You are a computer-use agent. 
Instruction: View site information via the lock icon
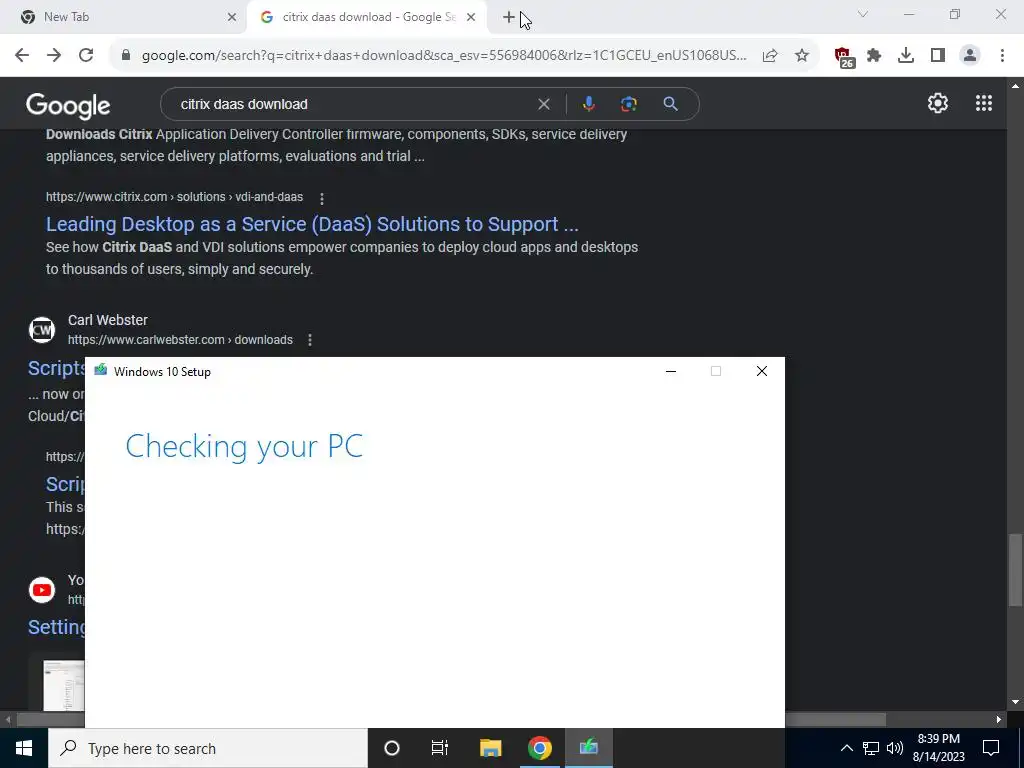(126, 56)
